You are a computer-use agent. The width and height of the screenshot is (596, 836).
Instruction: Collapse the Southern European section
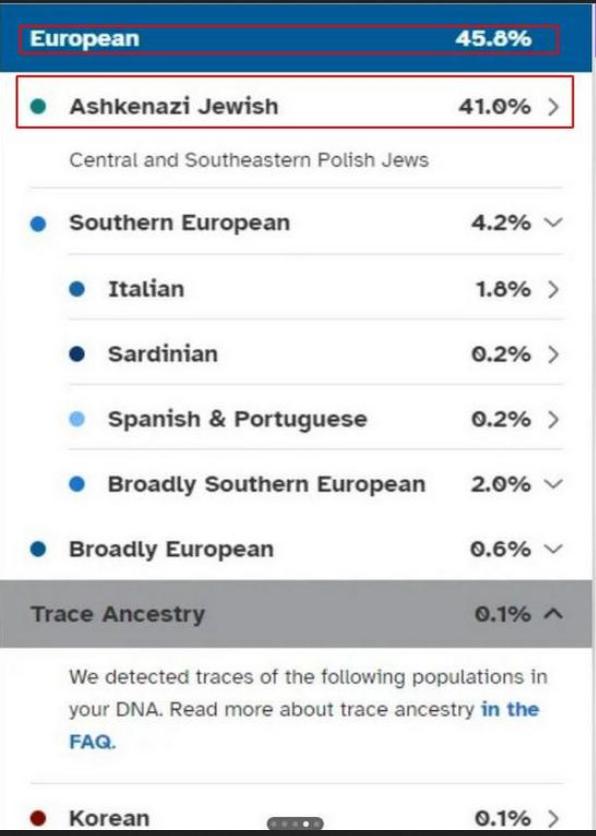click(x=554, y=222)
